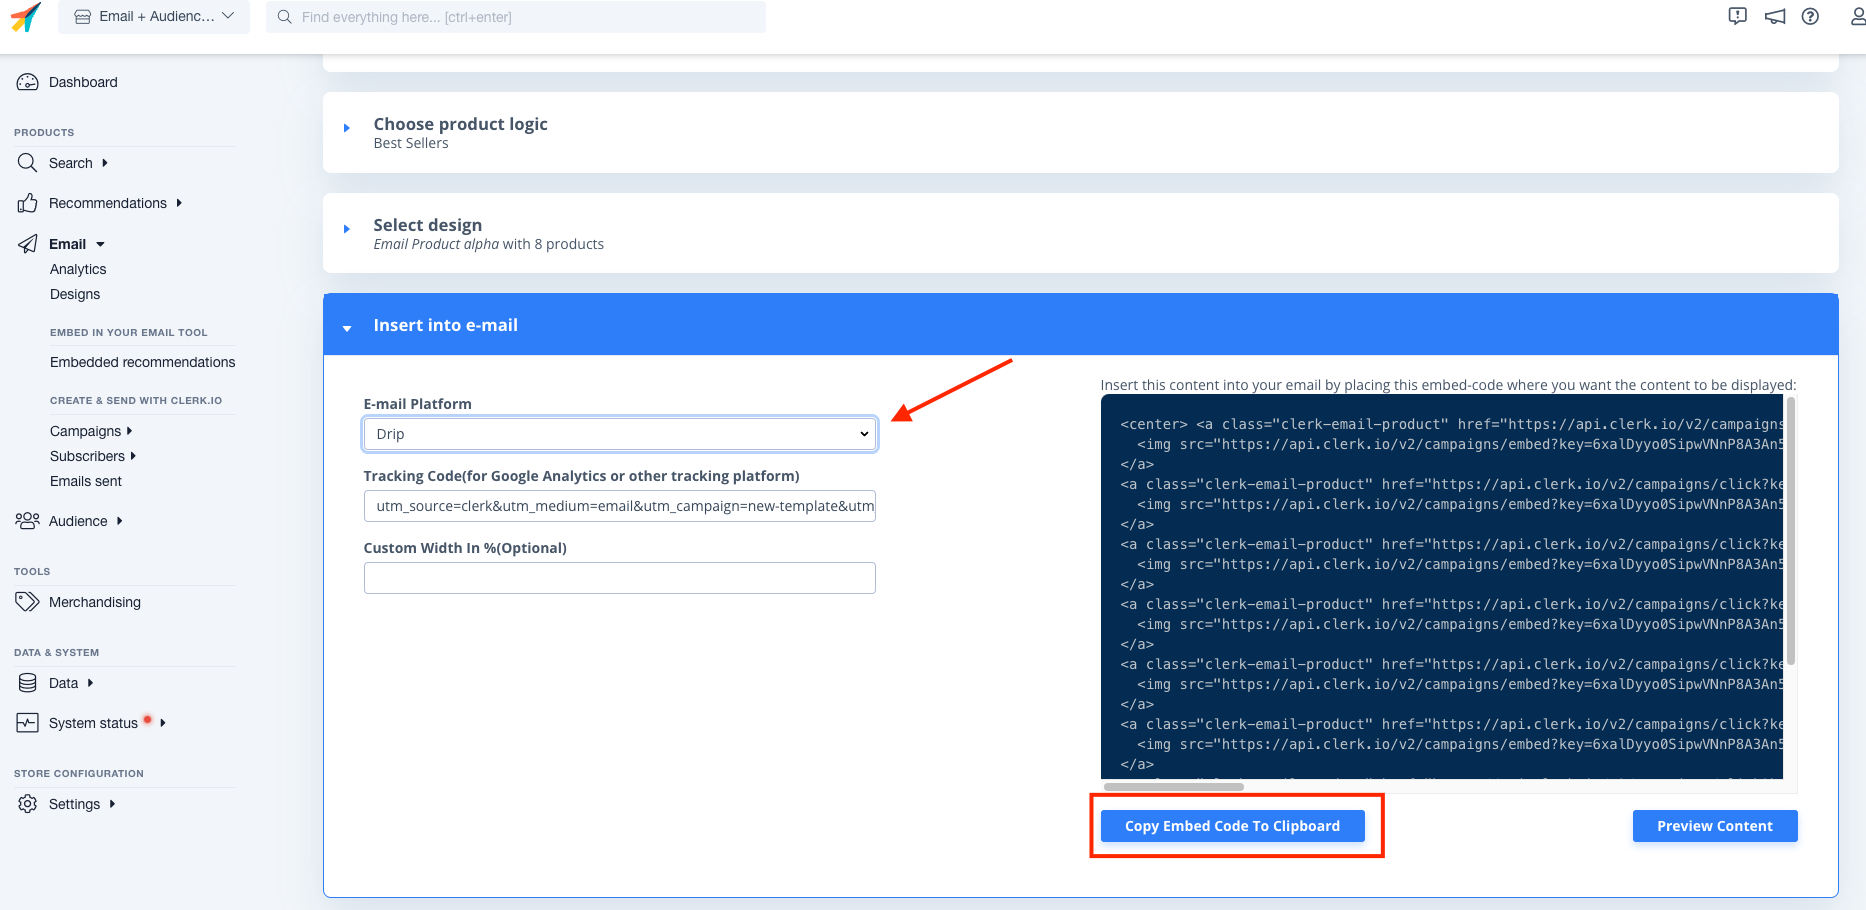Viewport: 1866px width, 910px height.
Task: Open Analytics under Email menu
Action: tap(78, 269)
